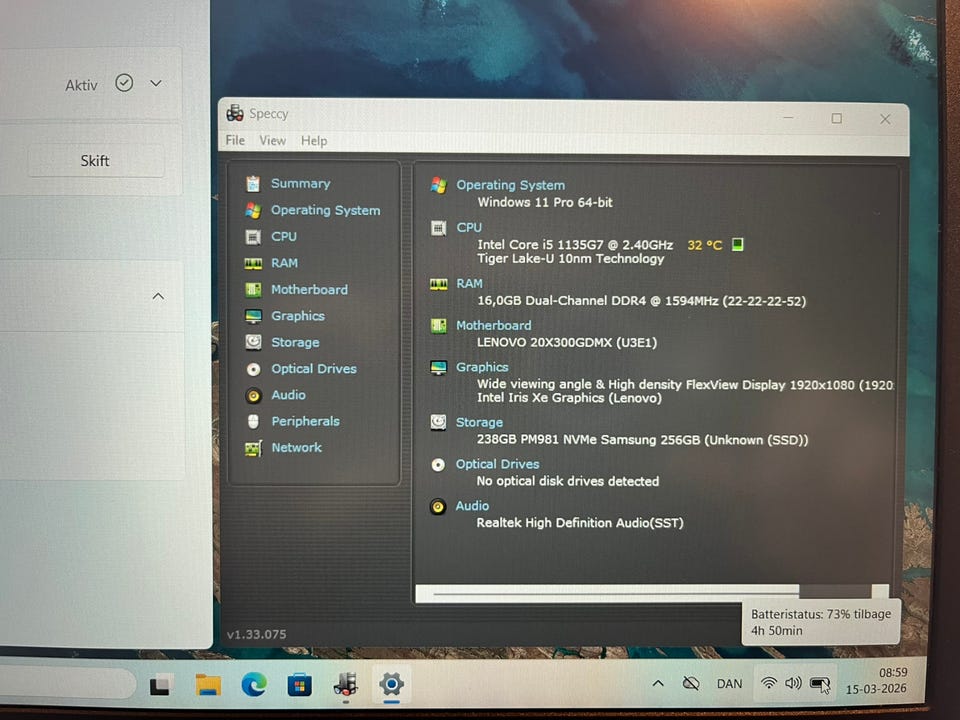Screen dimensions: 960x720
Task: Click the Network icon in sidebar
Action: 253,448
